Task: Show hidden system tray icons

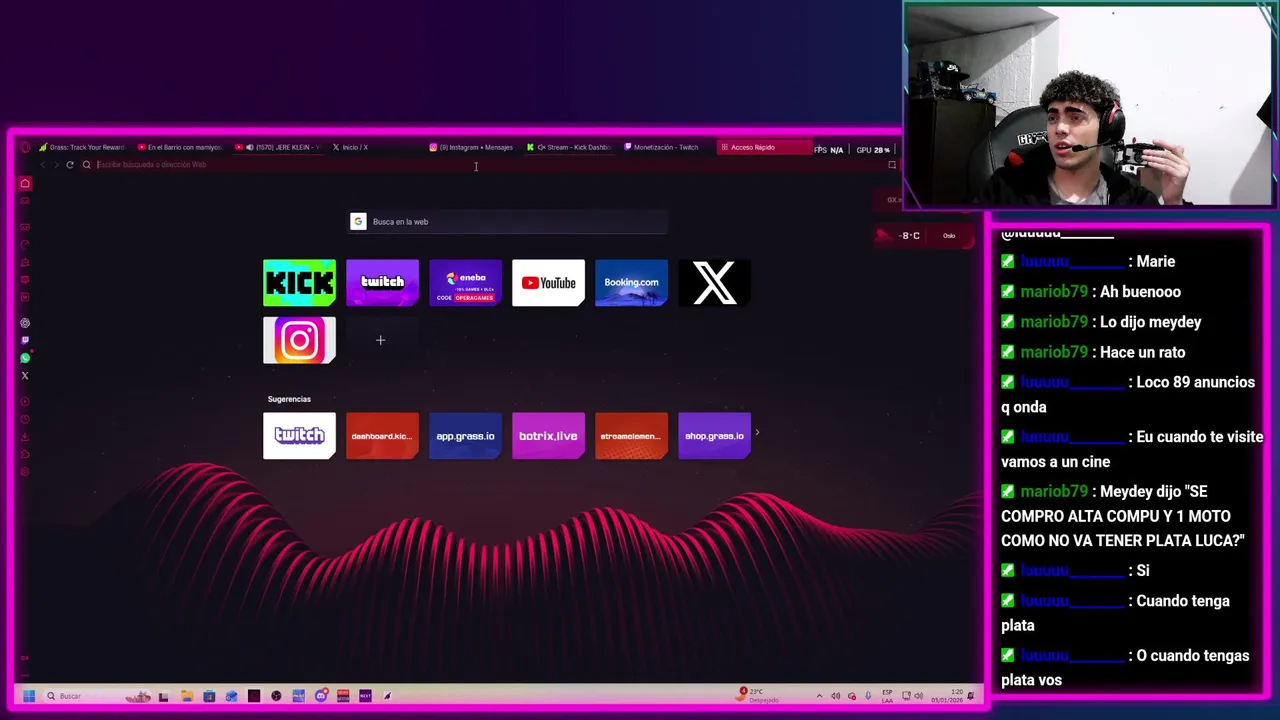Action: click(x=819, y=696)
